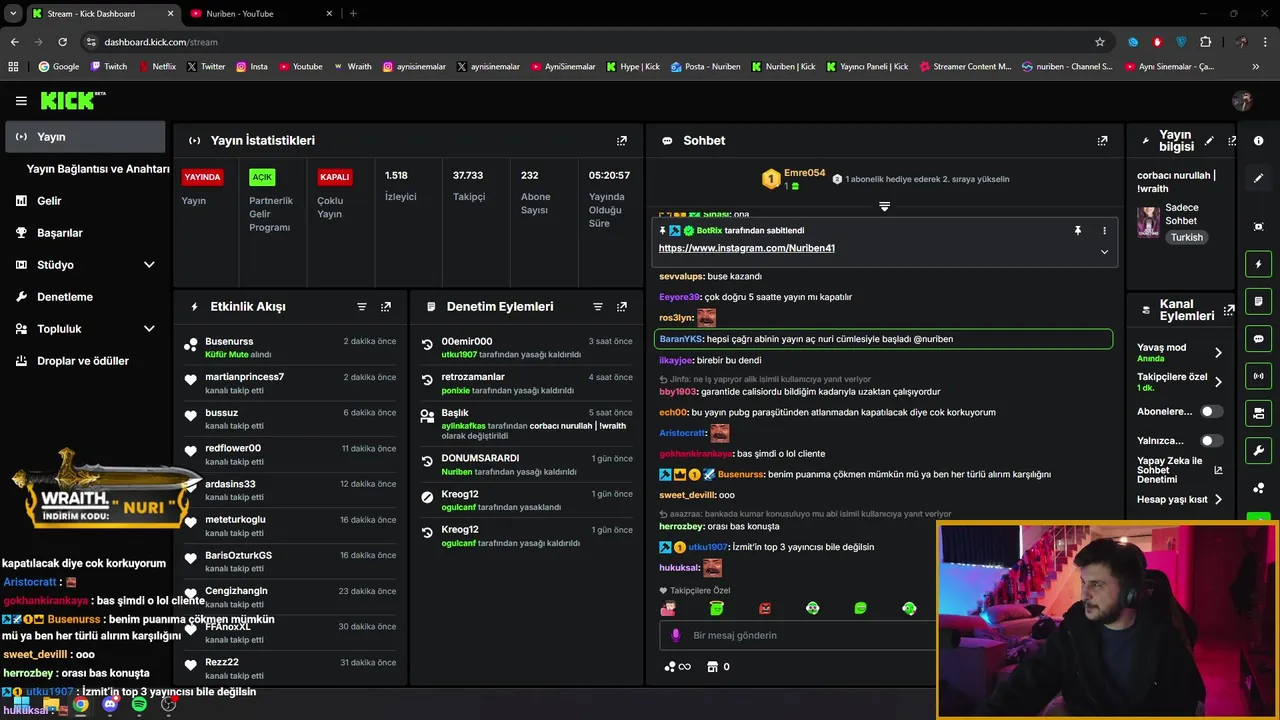Collapse the gift leaderboard bar in chat
The height and width of the screenshot is (720, 1280).
[884, 206]
